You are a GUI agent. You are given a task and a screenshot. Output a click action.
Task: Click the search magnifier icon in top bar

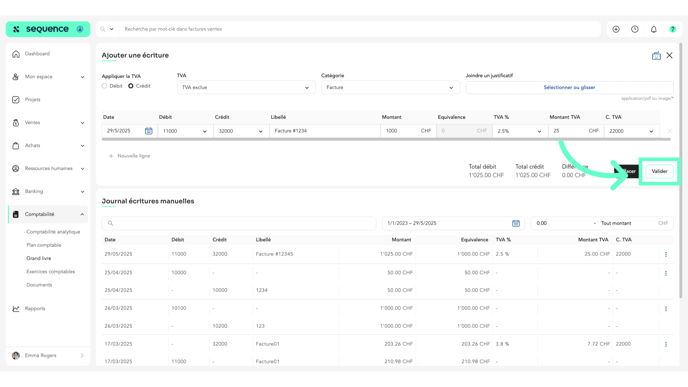103,29
